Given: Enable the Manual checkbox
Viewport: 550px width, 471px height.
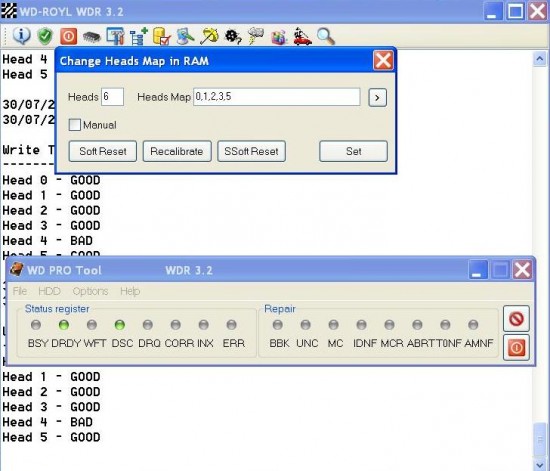Looking at the screenshot, I should 75,125.
